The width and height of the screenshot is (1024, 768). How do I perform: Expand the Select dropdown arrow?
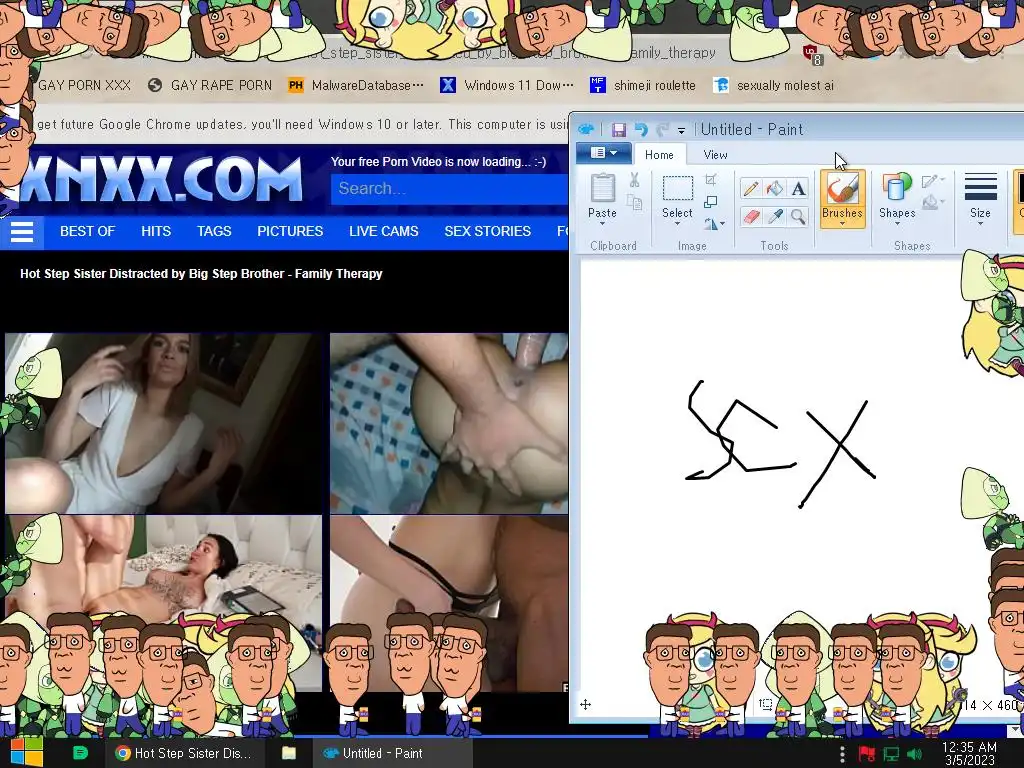[677, 224]
